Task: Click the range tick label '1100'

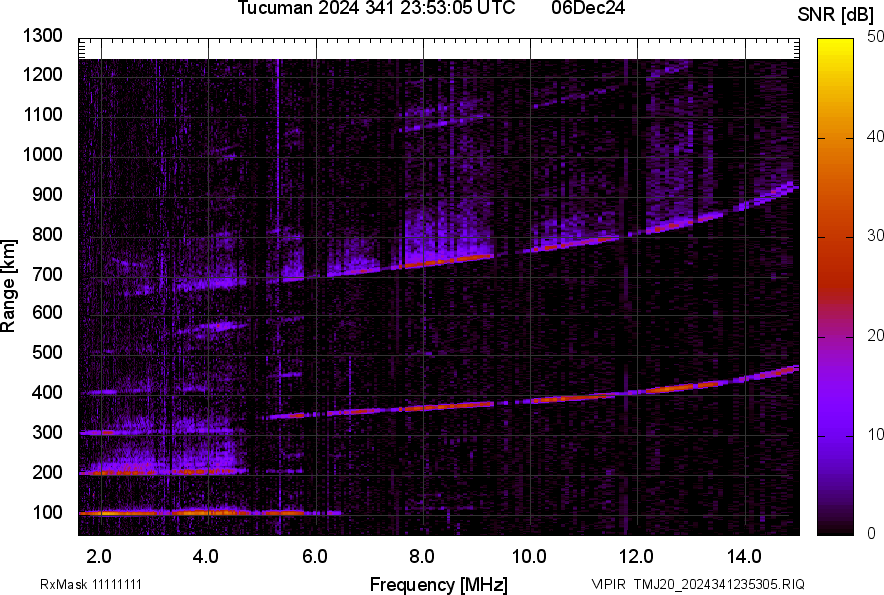Action: pos(42,114)
